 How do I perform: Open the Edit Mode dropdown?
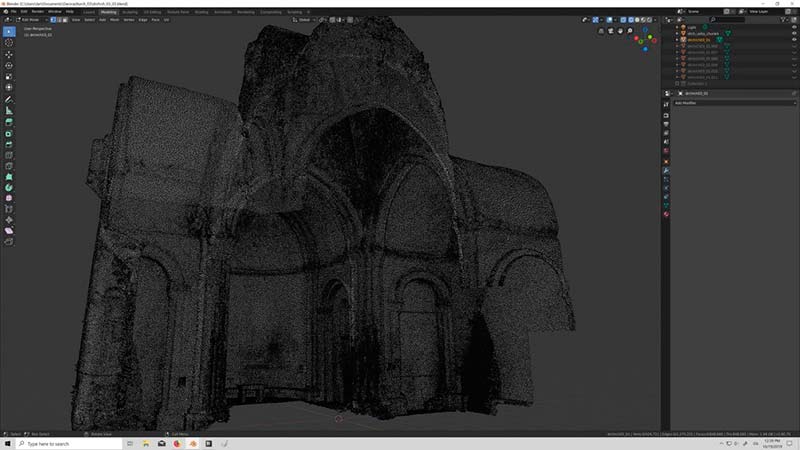pos(31,20)
